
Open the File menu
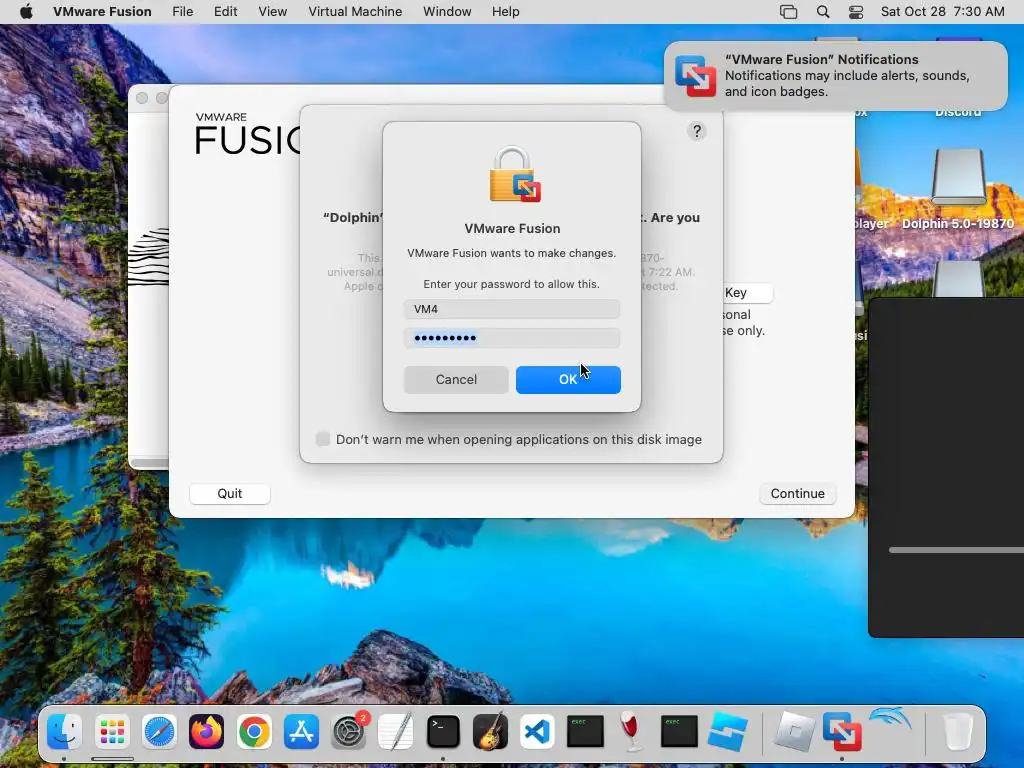[x=182, y=12]
